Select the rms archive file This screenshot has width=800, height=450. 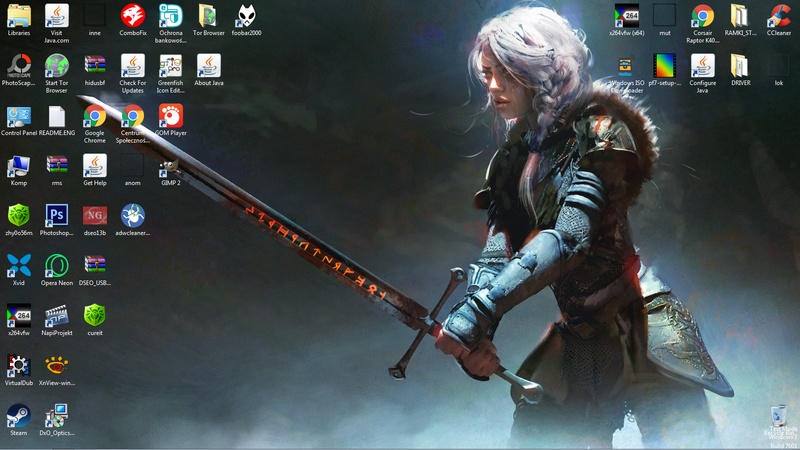[x=57, y=166]
